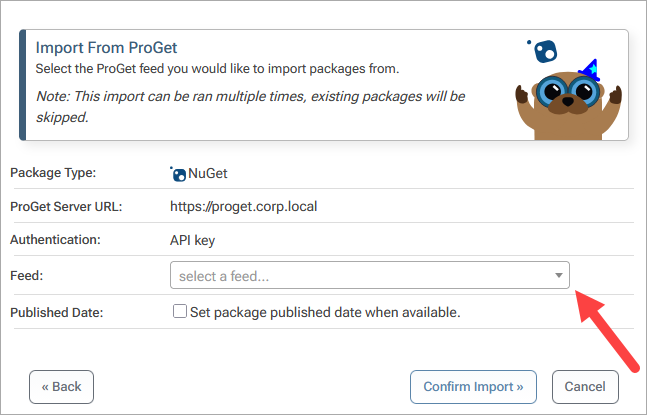Click the 'Set package published date' label
Image resolution: width=647 pixels, height=415 pixels.
pos(324,312)
